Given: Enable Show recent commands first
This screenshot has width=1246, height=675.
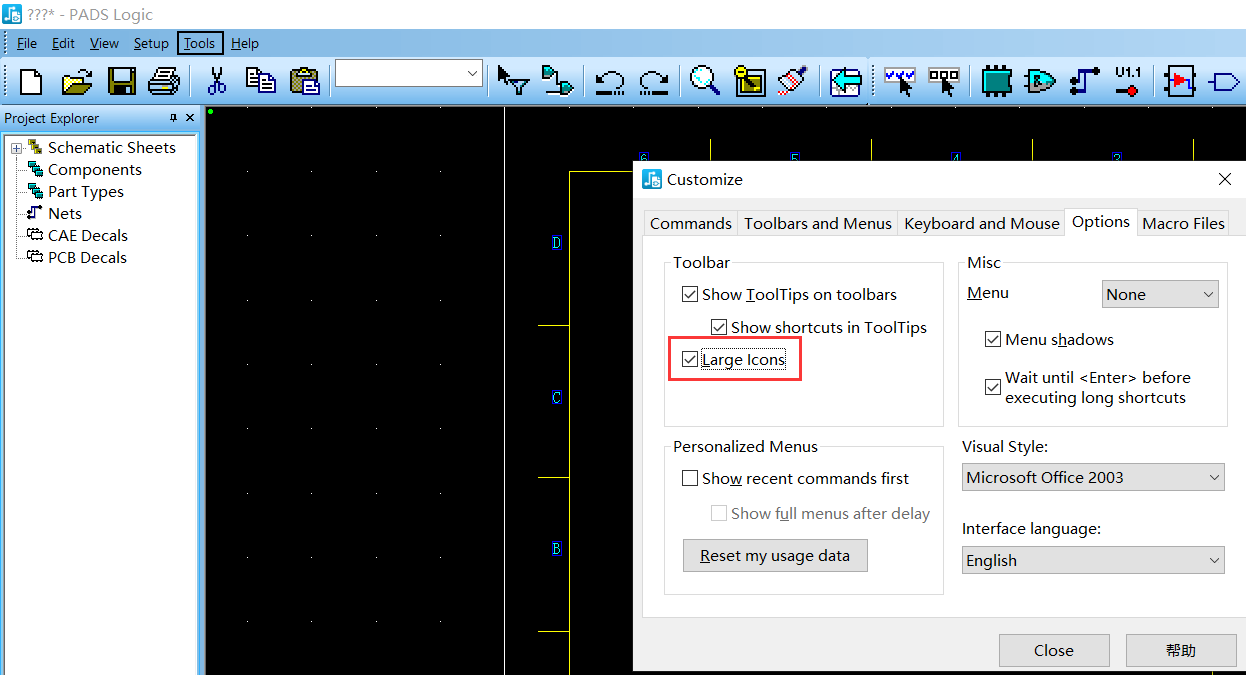Looking at the screenshot, I should point(689,478).
